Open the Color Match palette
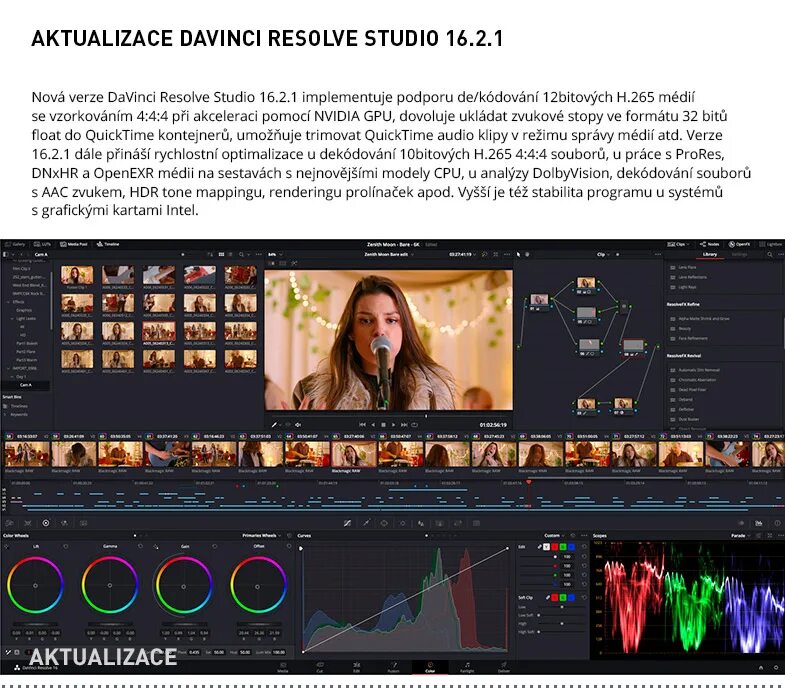Screen dimensions: 785x688 (x=28, y=523)
